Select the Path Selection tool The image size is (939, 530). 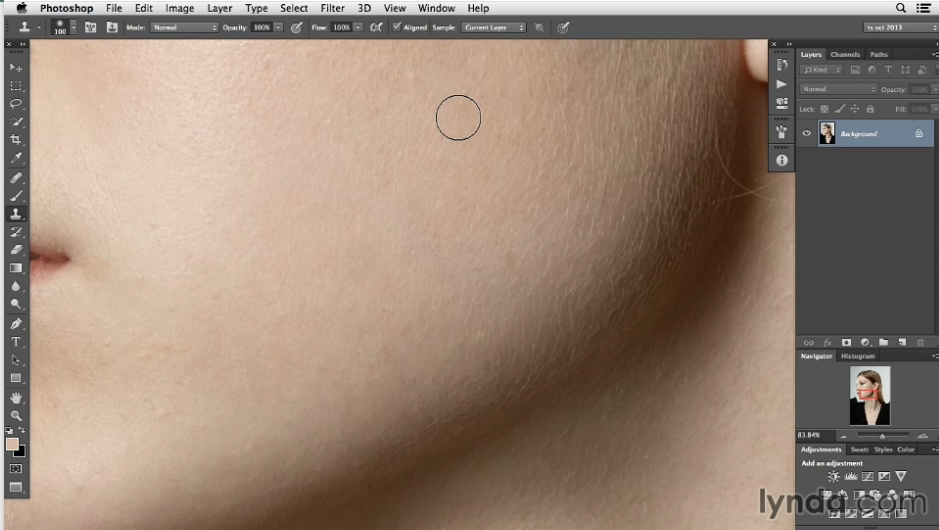pyautogui.click(x=16, y=360)
